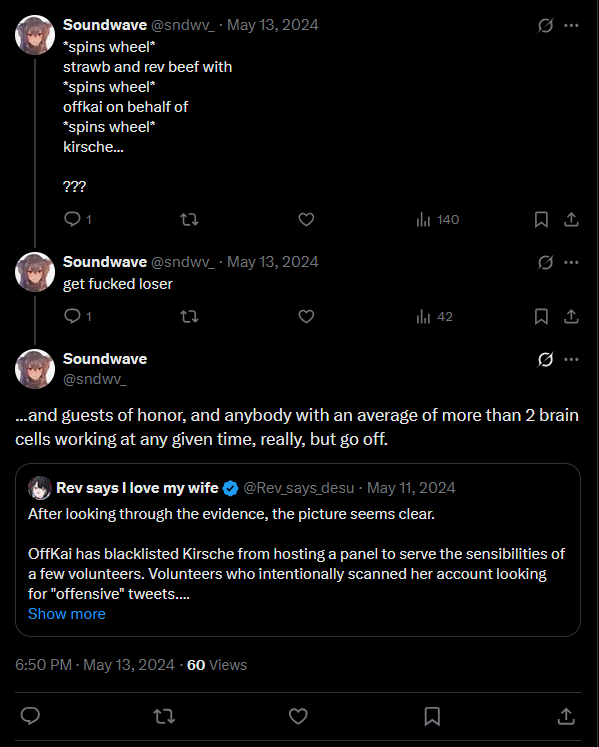This screenshot has height=747, width=599.
Task: Reply to the main tweet
Action: (x=30, y=716)
